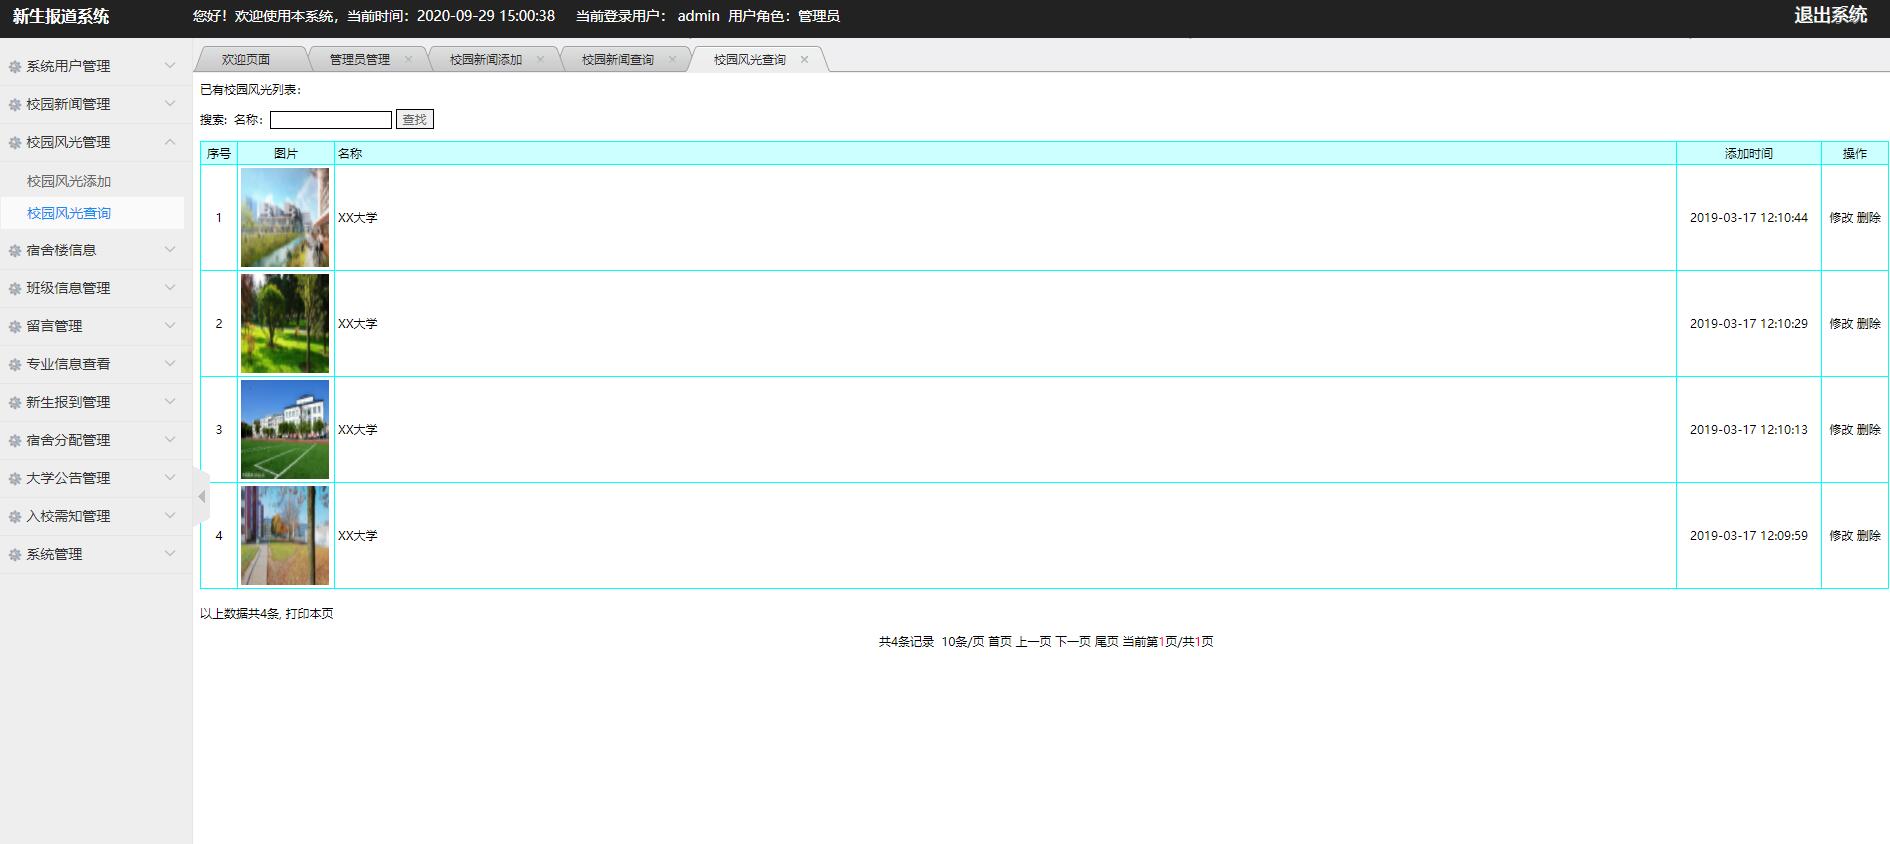Switch to the 欢迎页面 tab
The width and height of the screenshot is (1890, 844).
(246, 60)
